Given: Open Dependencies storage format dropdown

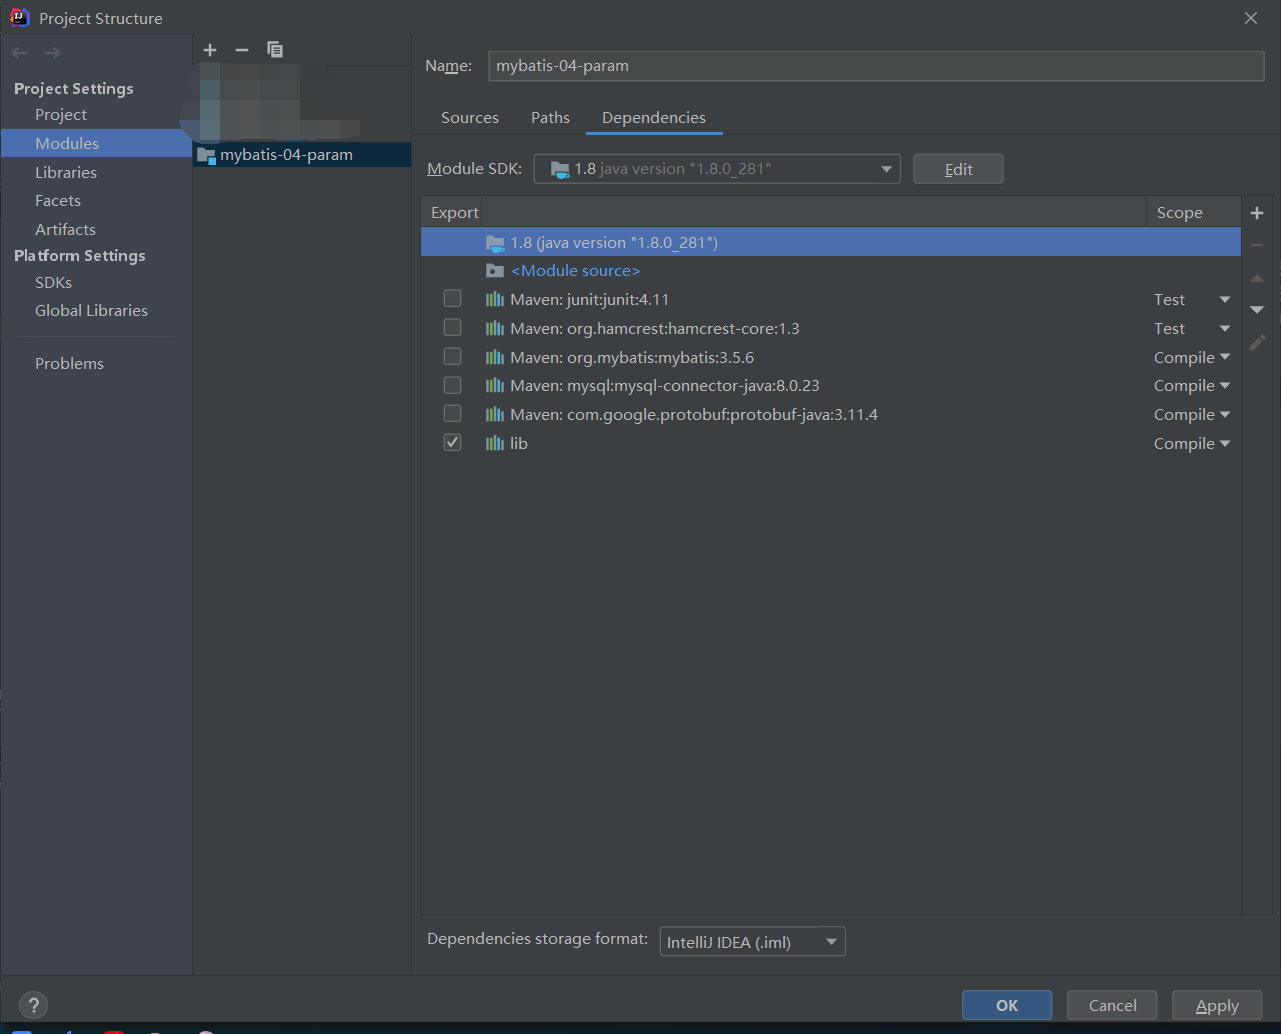Looking at the screenshot, I should (752, 942).
